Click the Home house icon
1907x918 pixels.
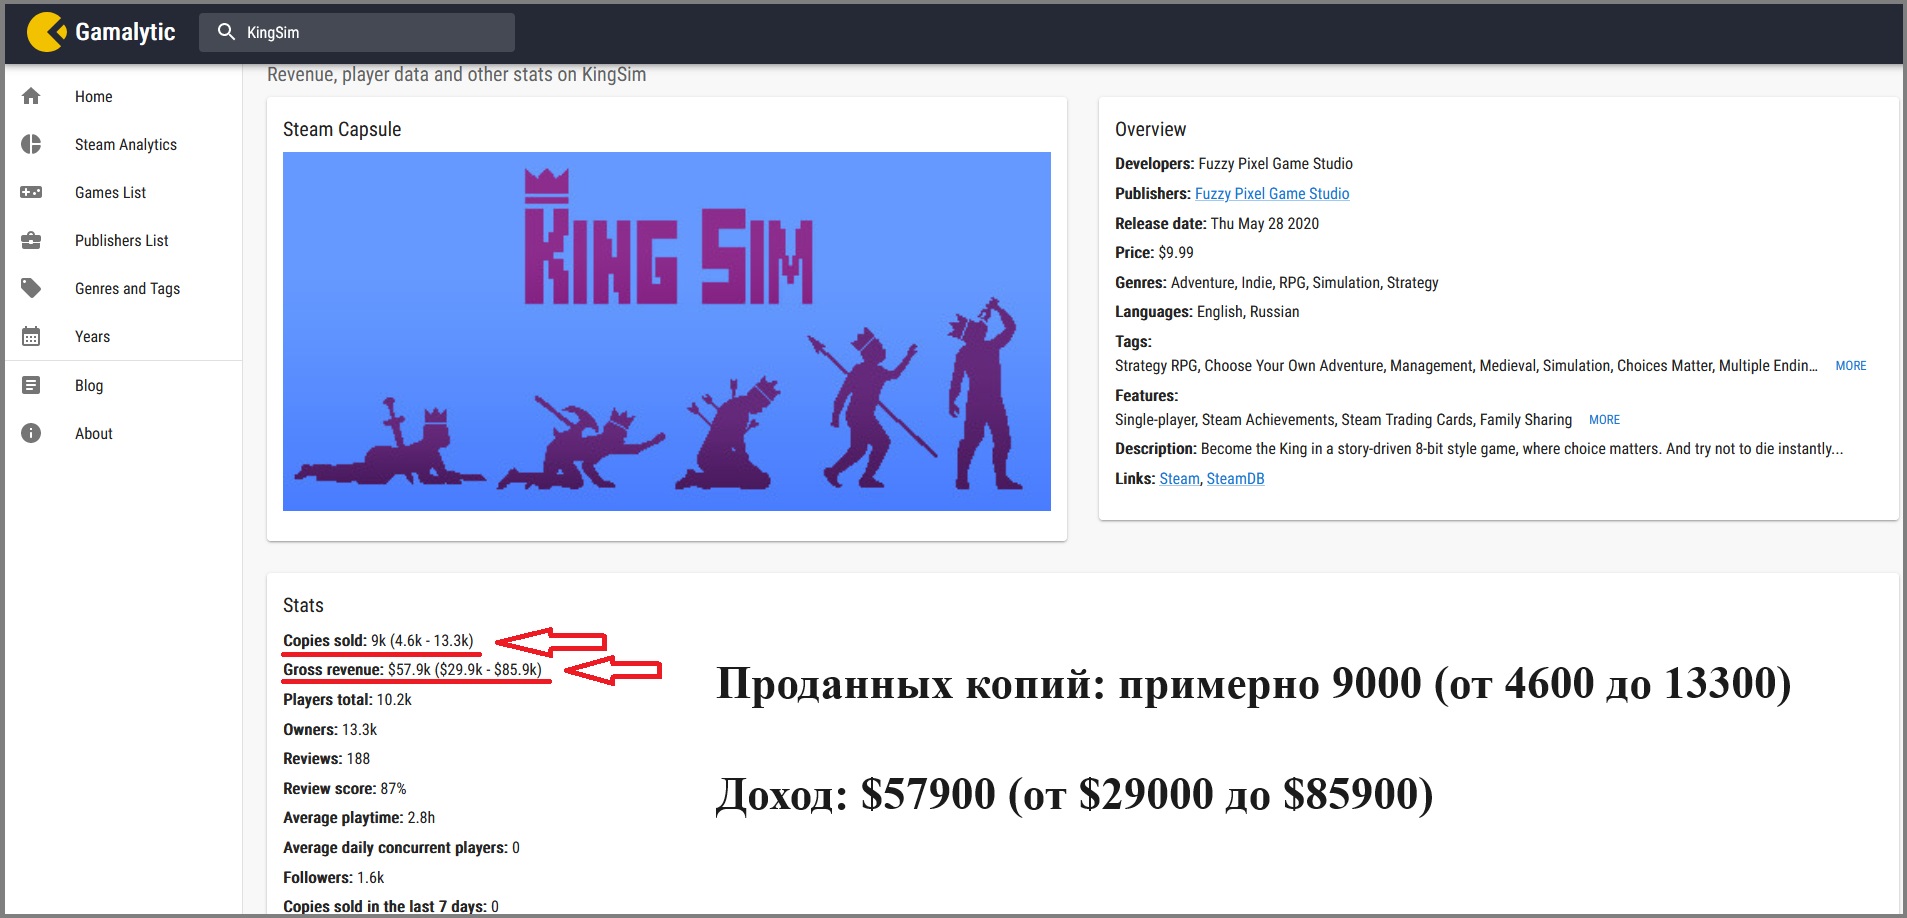click(x=31, y=96)
